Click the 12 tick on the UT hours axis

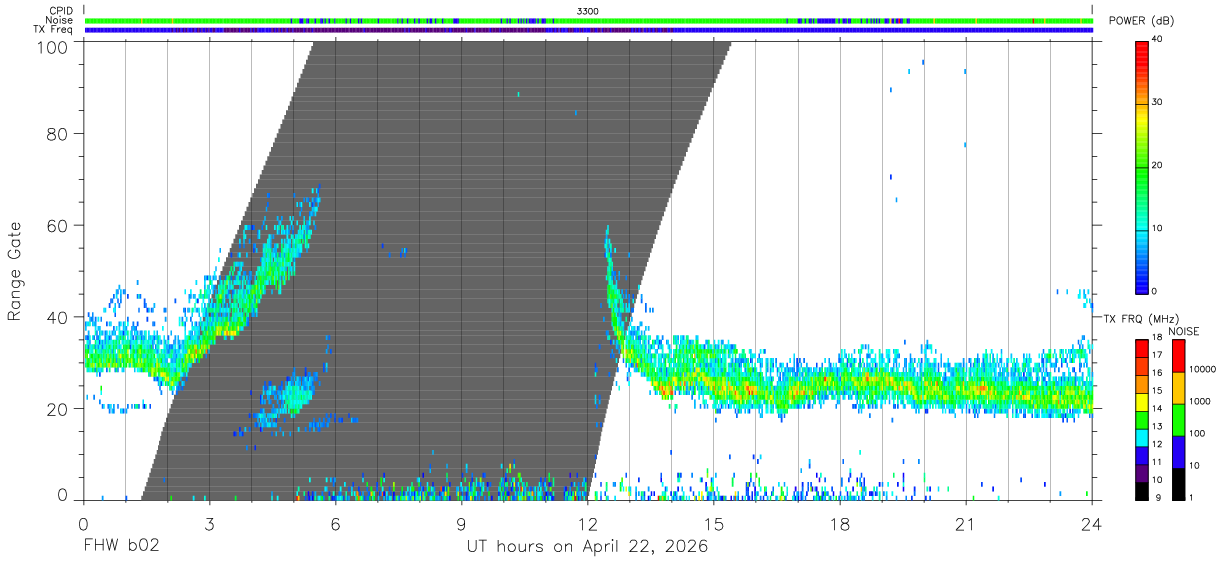click(587, 524)
